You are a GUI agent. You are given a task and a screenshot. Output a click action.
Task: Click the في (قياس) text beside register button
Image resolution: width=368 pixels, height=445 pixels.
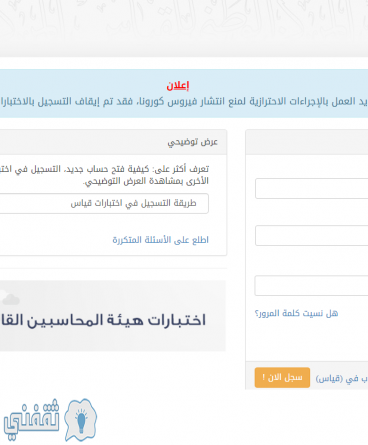(341, 379)
